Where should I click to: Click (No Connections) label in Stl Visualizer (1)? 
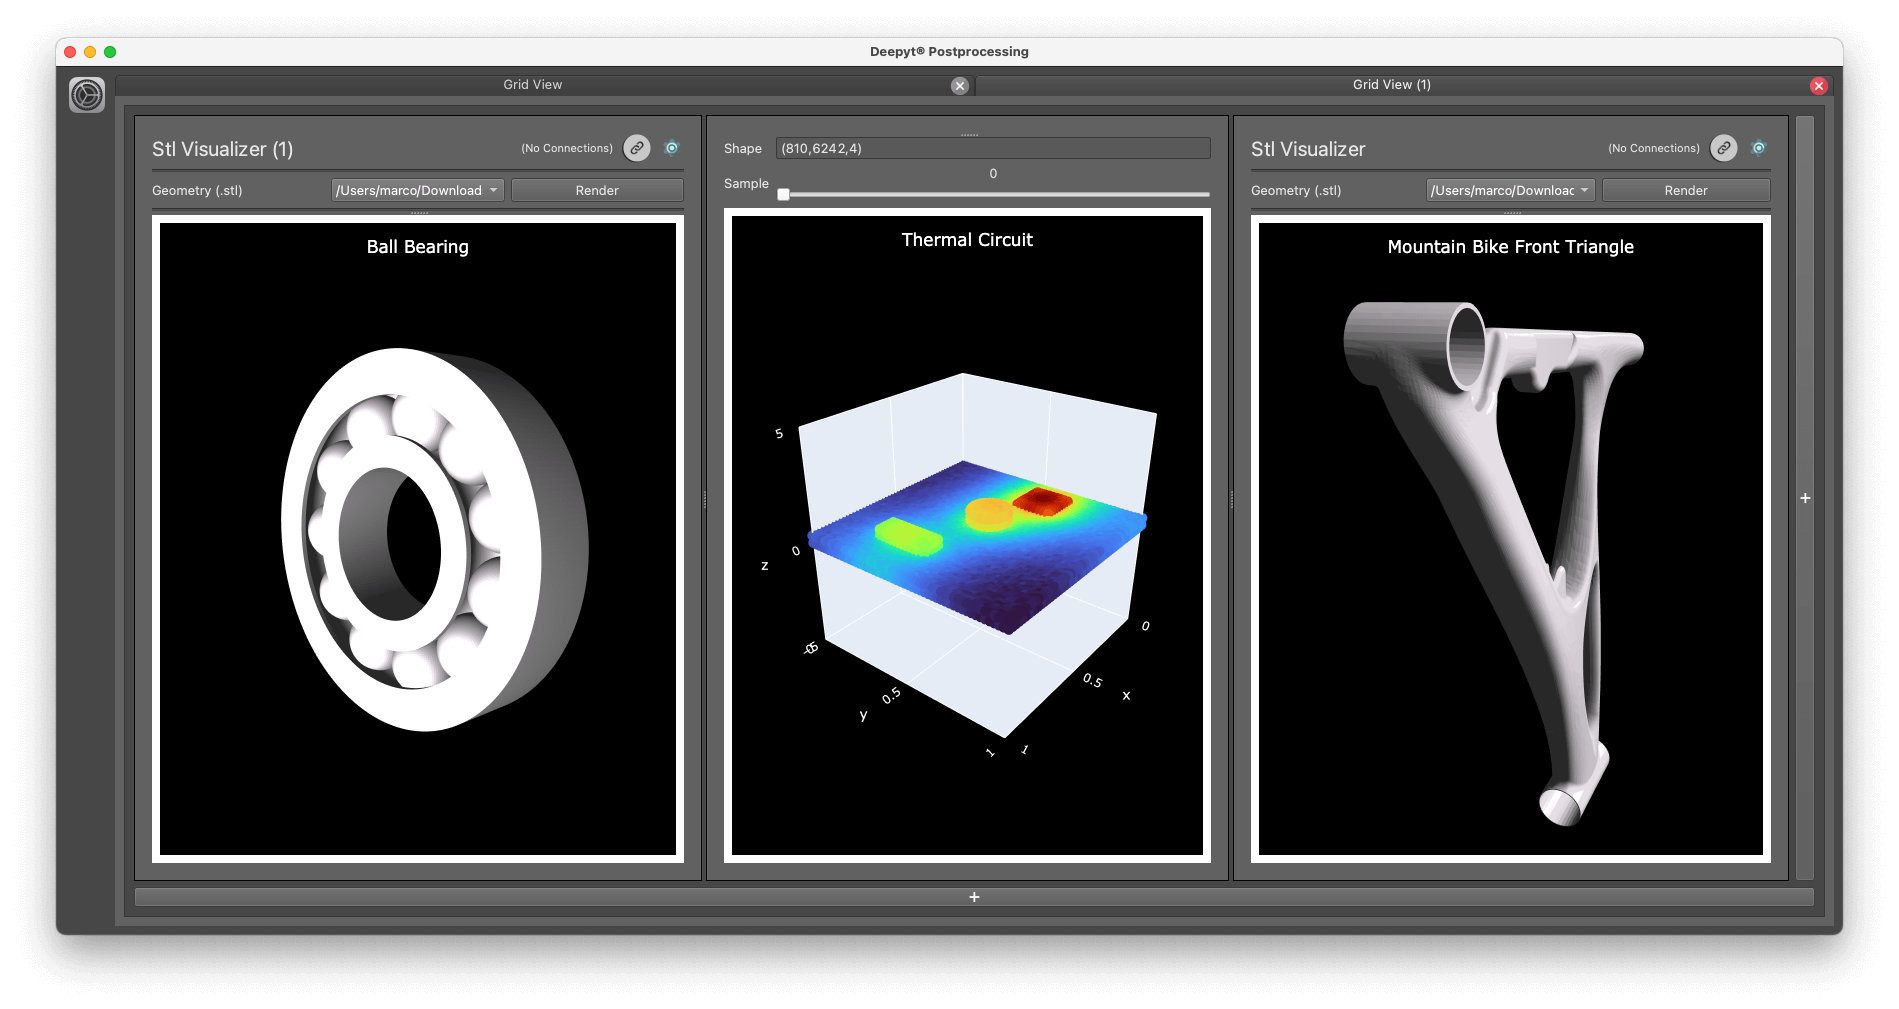[567, 148]
